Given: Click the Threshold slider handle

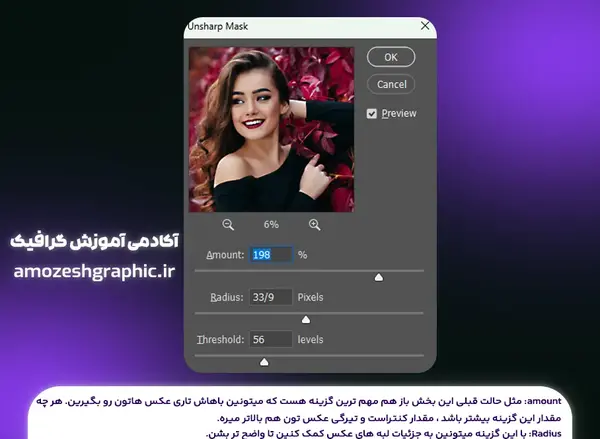Looking at the screenshot, I should tap(264, 362).
